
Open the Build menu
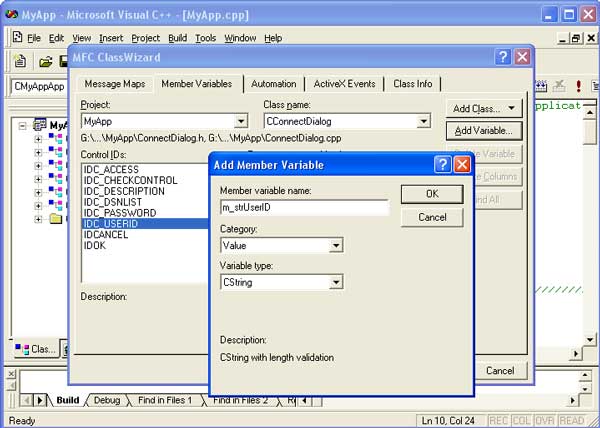point(178,38)
